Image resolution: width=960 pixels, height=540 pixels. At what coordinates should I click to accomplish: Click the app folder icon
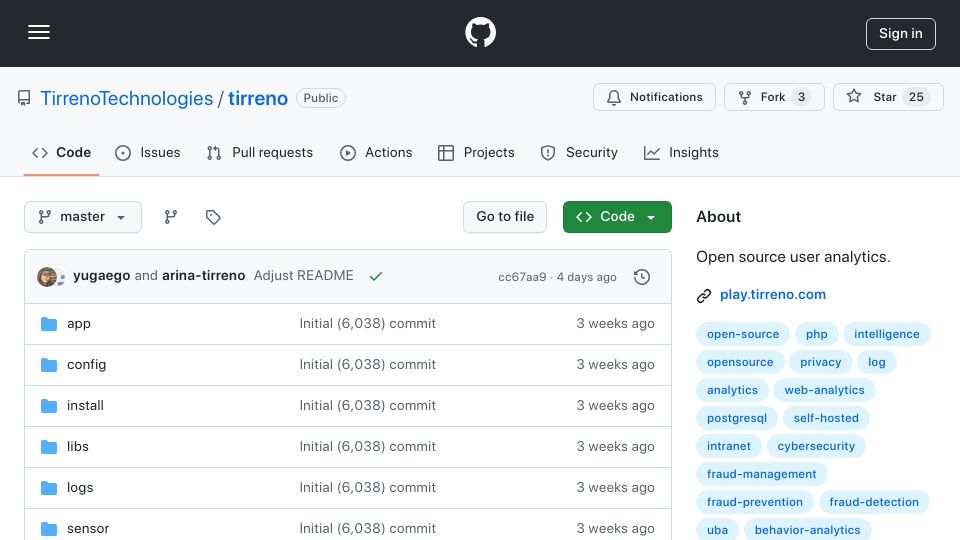point(49,324)
